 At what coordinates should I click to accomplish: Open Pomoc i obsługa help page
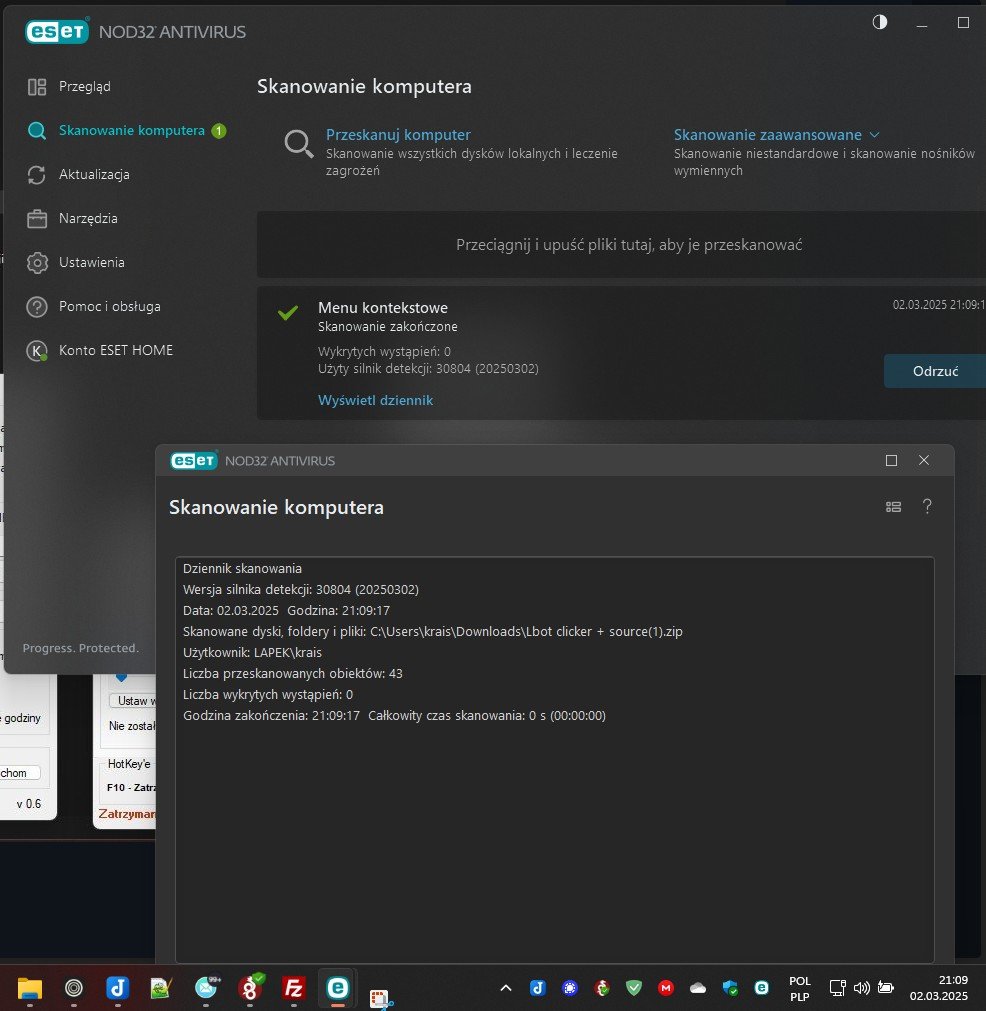pos(109,307)
